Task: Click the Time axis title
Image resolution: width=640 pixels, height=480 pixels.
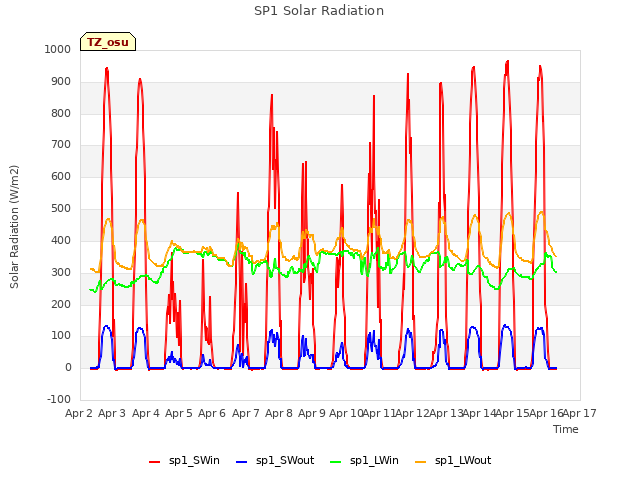Action: [566, 429]
